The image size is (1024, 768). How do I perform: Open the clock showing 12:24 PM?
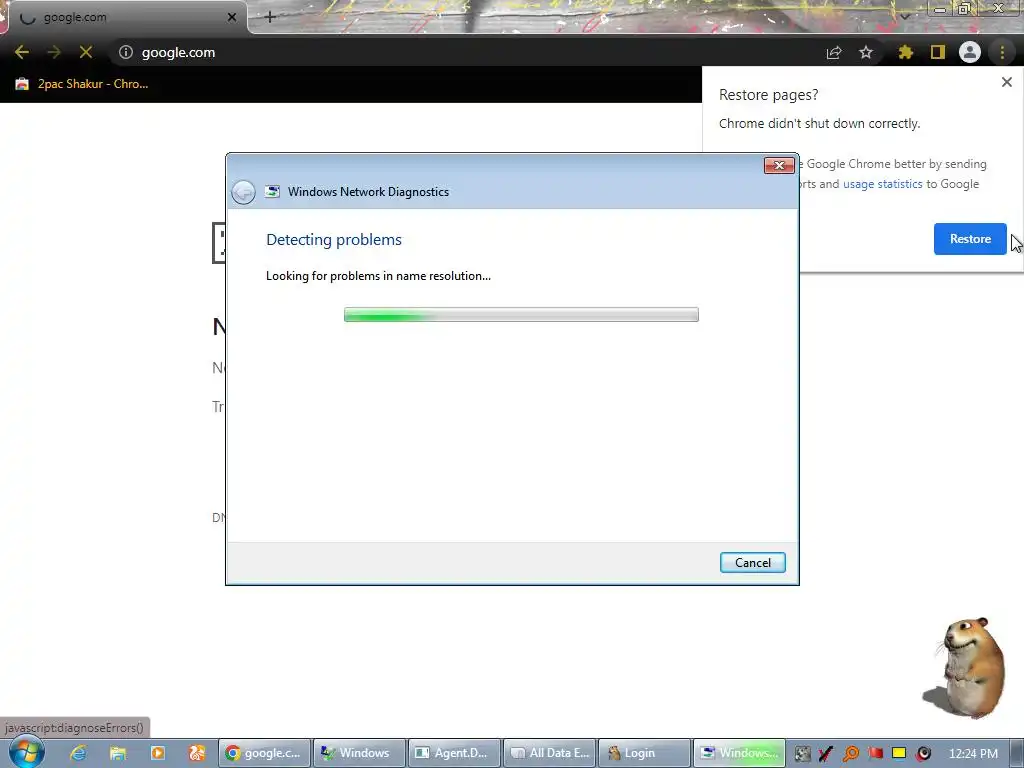pyautogui.click(x=972, y=754)
